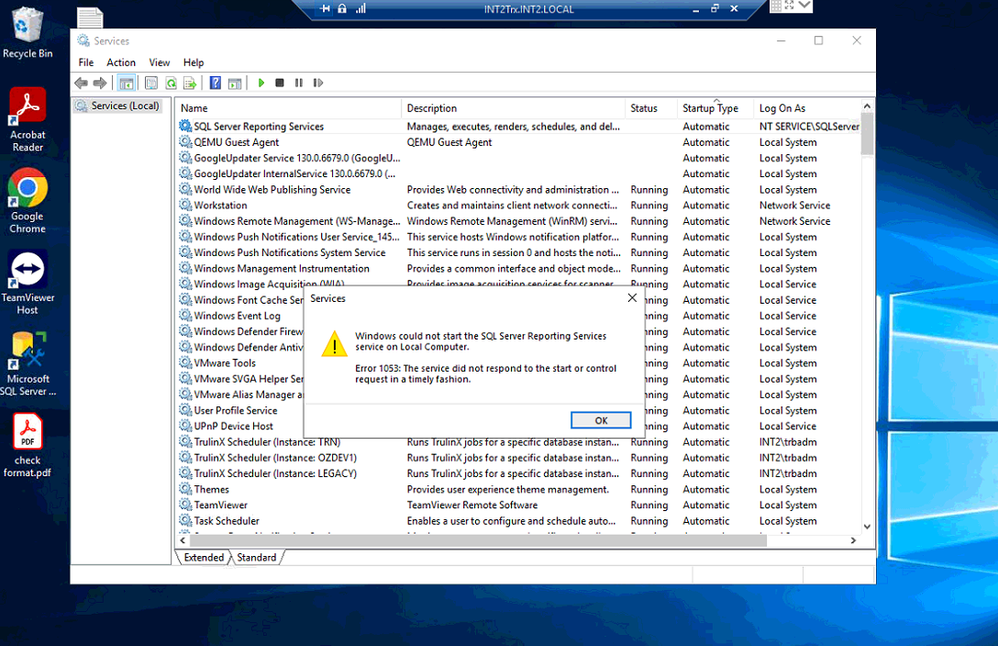This screenshot has width=998, height=646.
Task: Select TrulinX Scheduler (Instance: LEGACY) row
Action: tap(519, 474)
